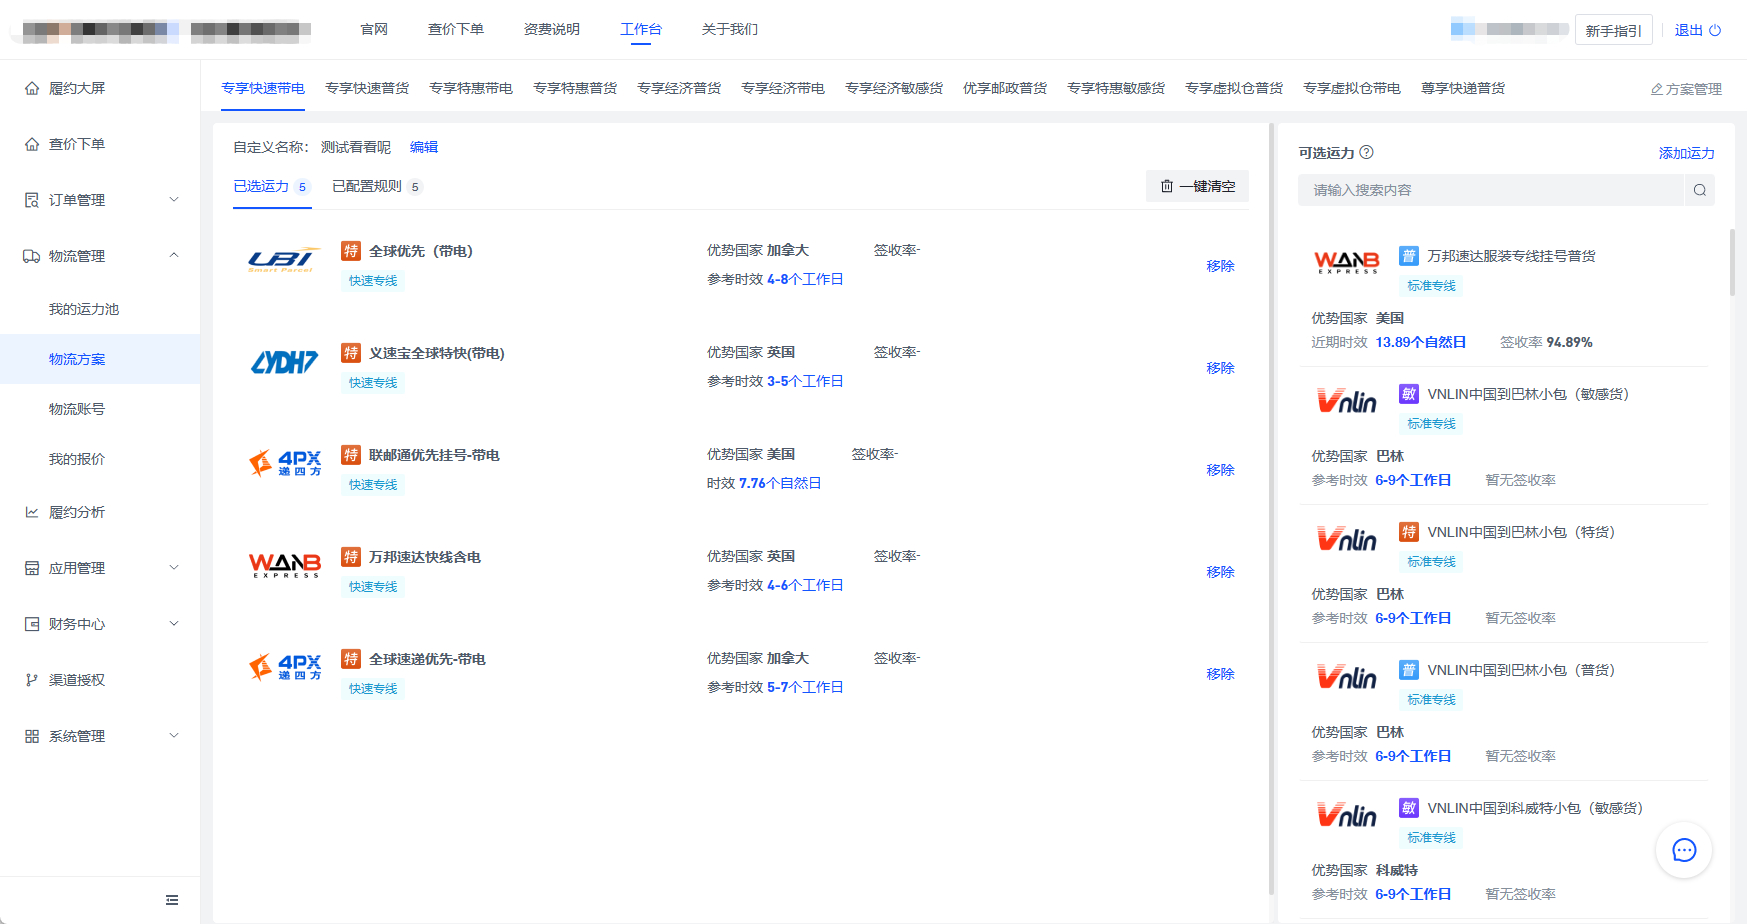This screenshot has height=924, width=1747.
Task: Click 普 badge on 万邦速达服装专线挂号普货
Action: click(1409, 256)
